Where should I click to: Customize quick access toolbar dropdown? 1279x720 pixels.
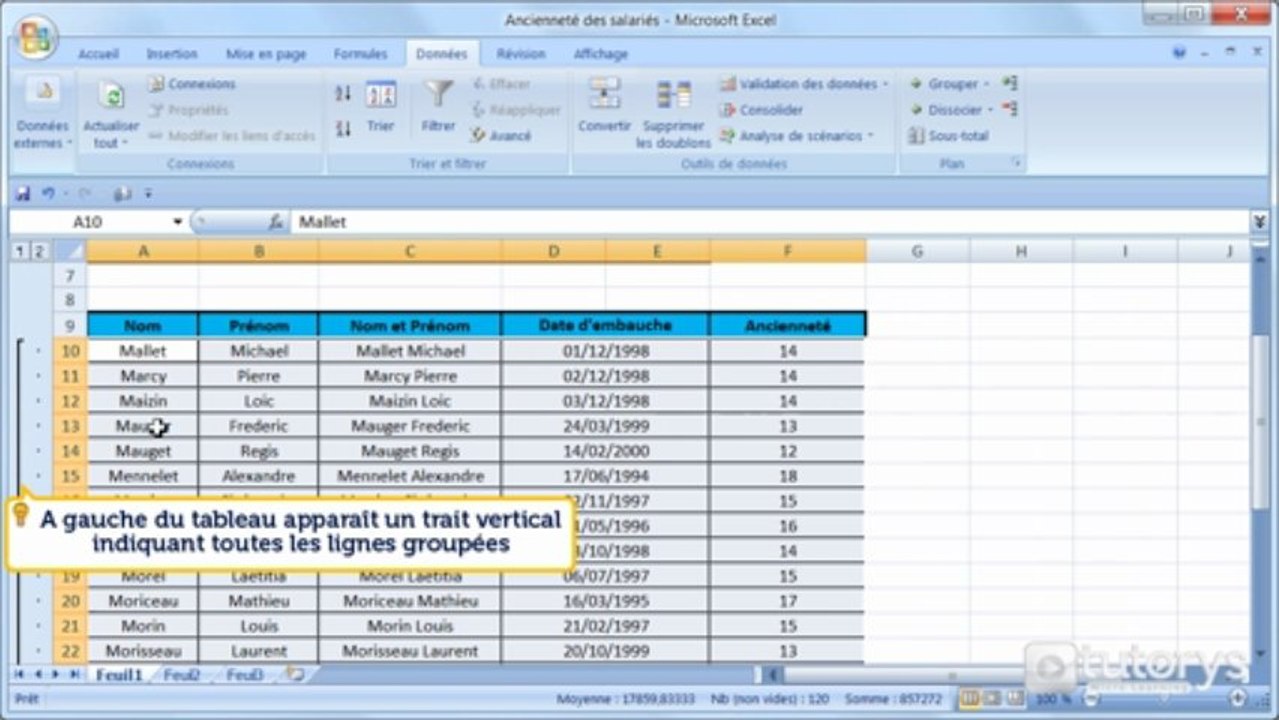pyautogui.click(x=149, y=194)
